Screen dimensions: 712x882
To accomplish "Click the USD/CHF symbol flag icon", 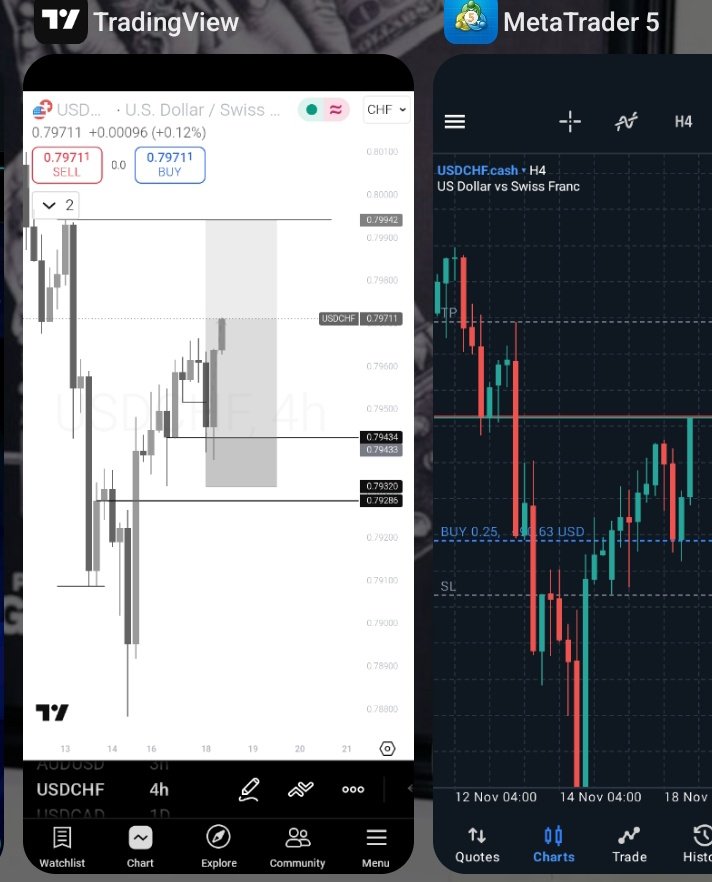I will click(42, 110).
